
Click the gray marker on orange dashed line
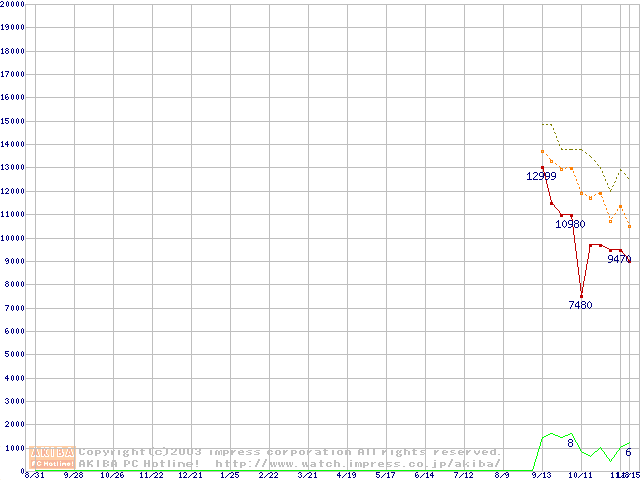pyautogui.click(x=590, y=198)
